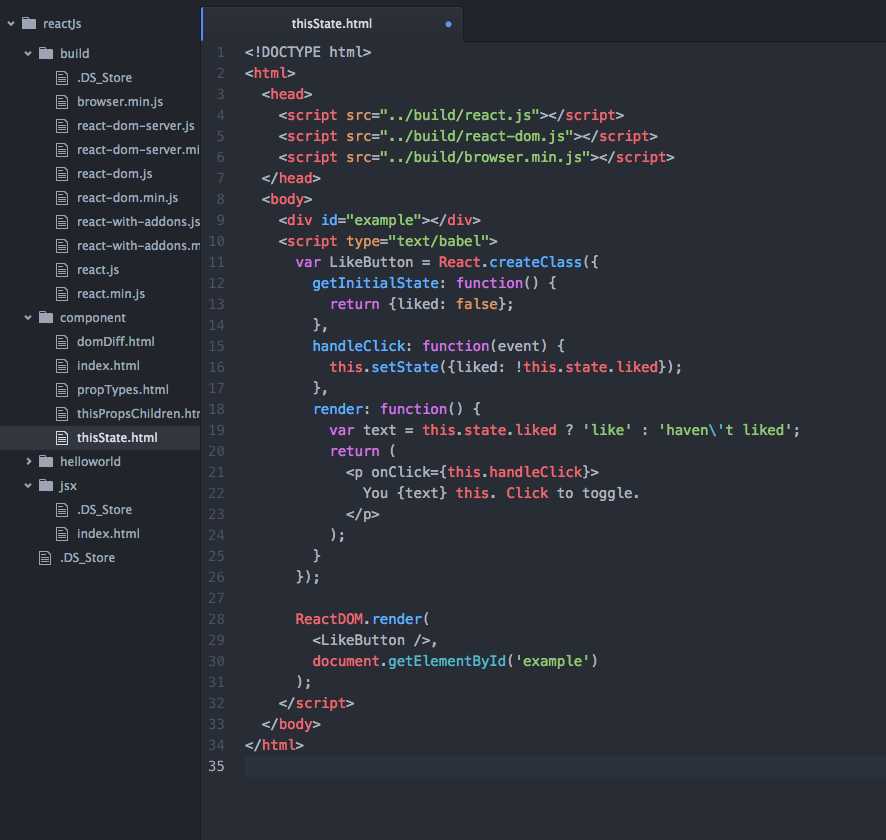Open react-dom.js in the build folder
This screenshot has height=840, width=886.
[x=115, y=174]
